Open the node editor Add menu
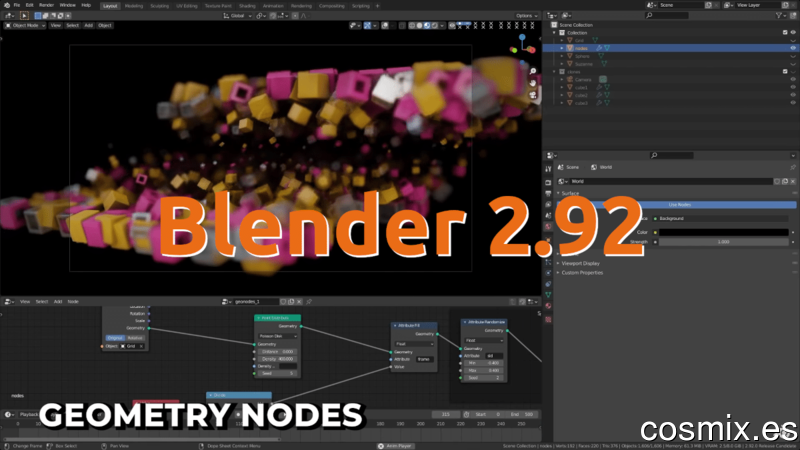Viewport: 800px width, 450px height. pyautogui.click(x=58, y=302)
